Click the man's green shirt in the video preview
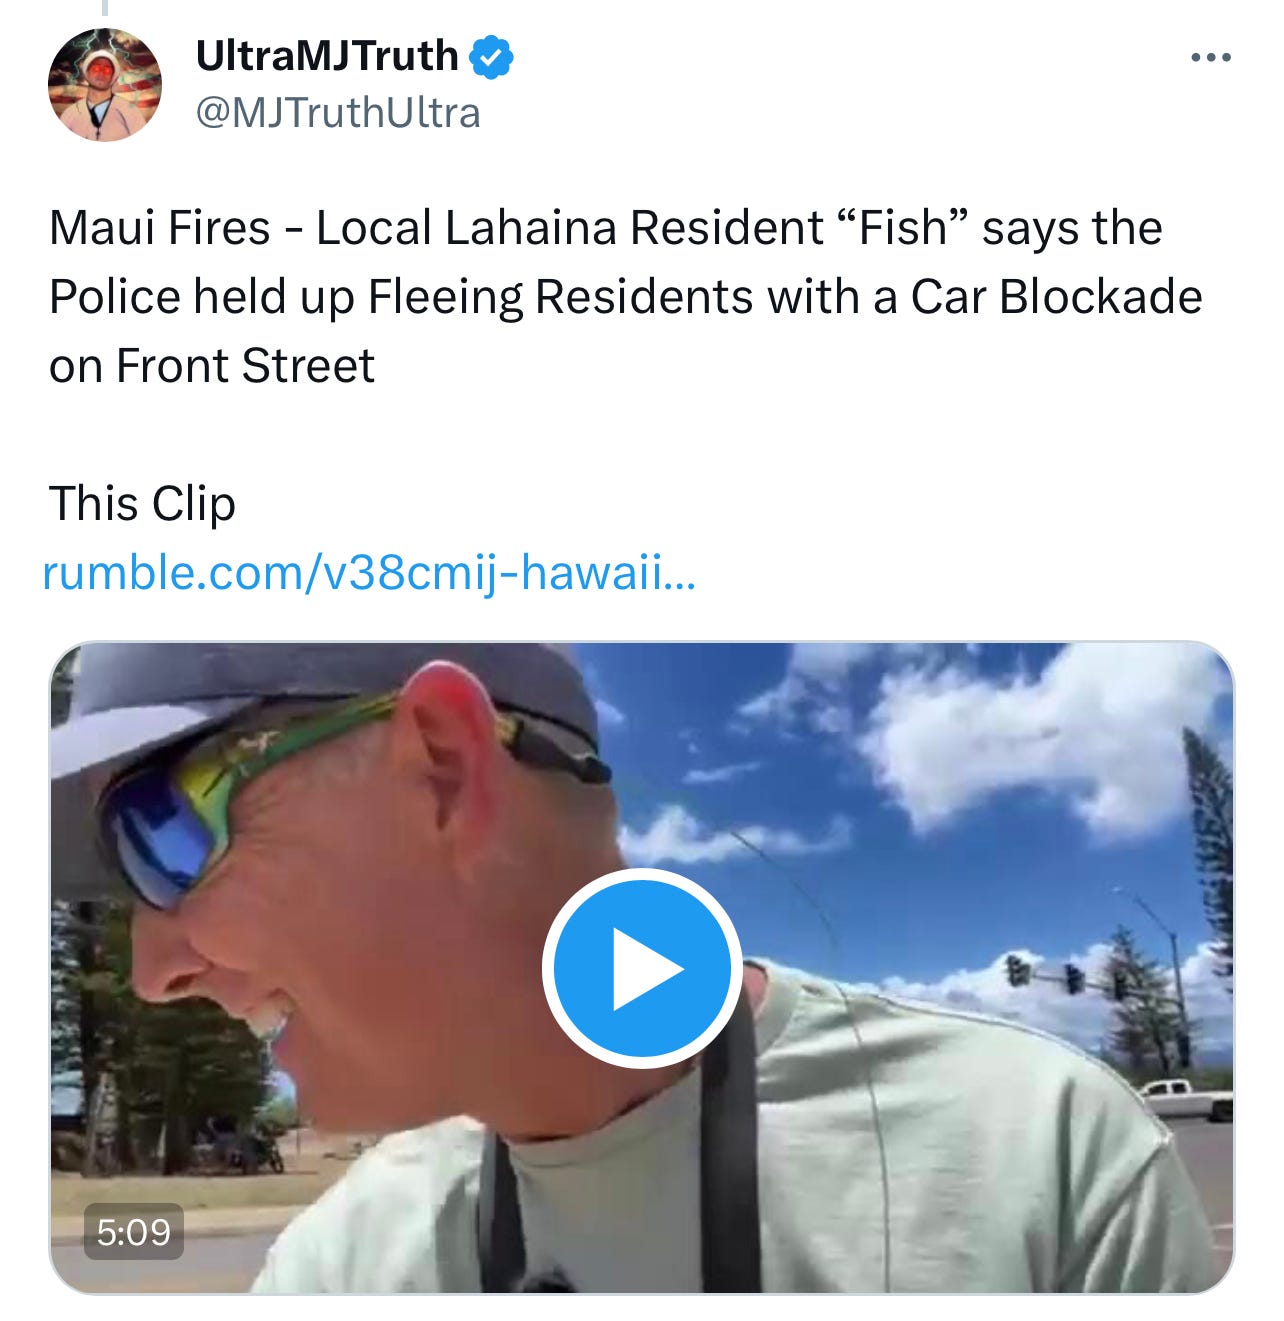 click(x=900, y=1150)
